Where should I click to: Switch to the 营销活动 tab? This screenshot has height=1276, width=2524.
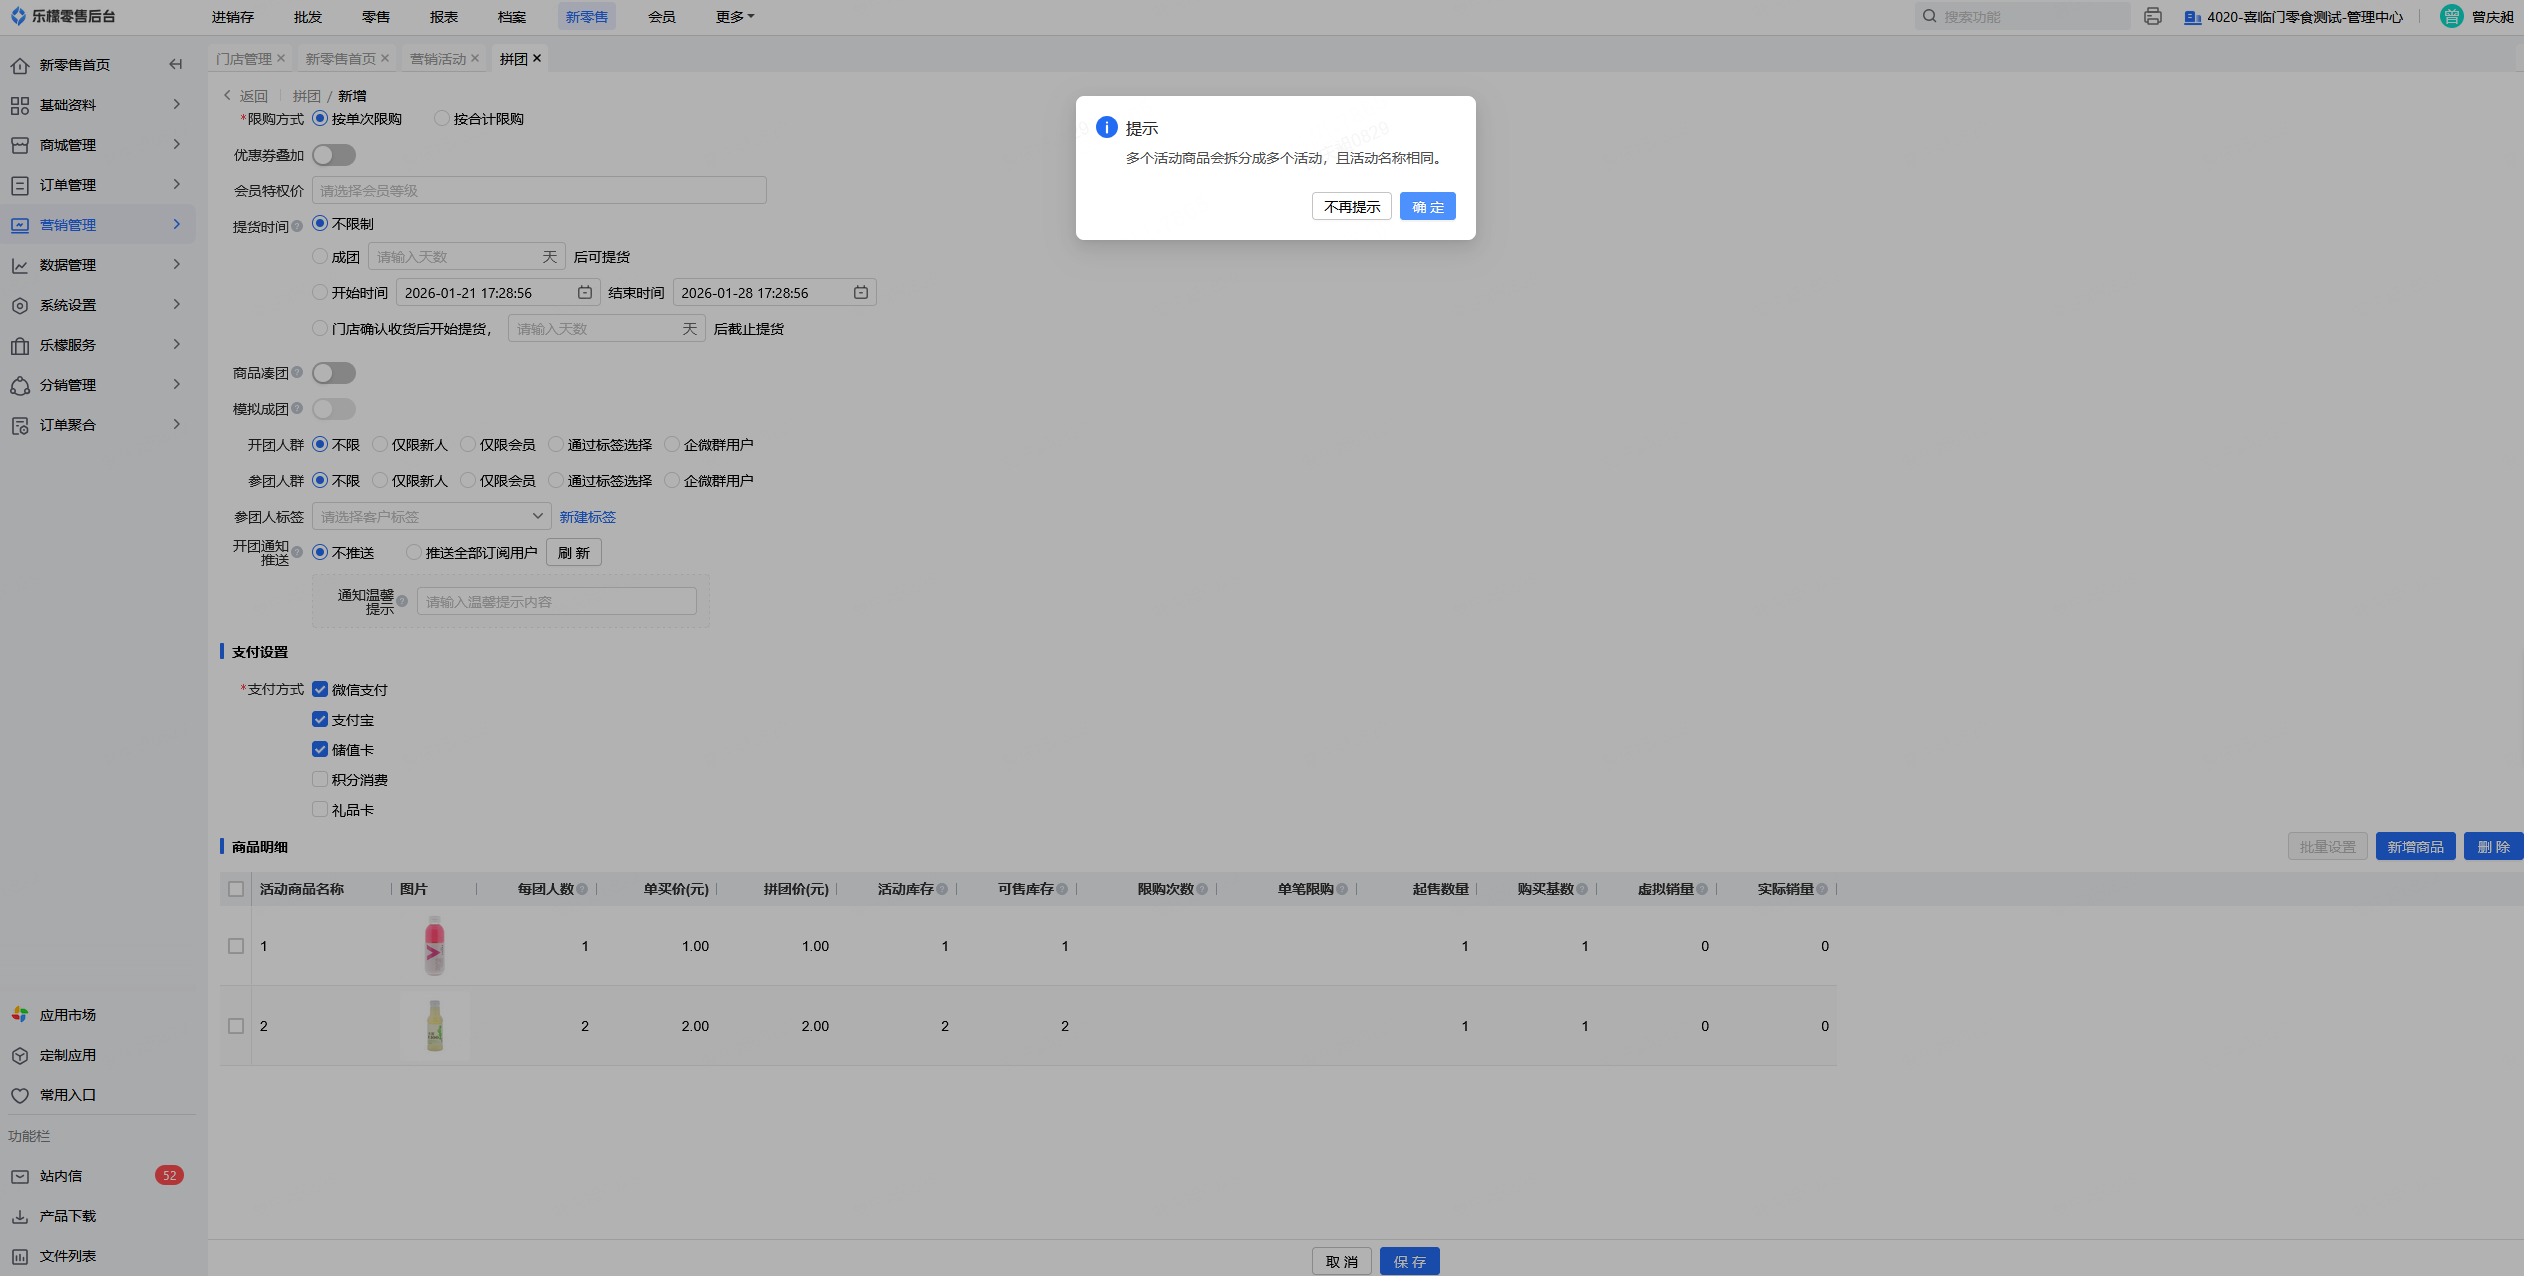point(438,59)
